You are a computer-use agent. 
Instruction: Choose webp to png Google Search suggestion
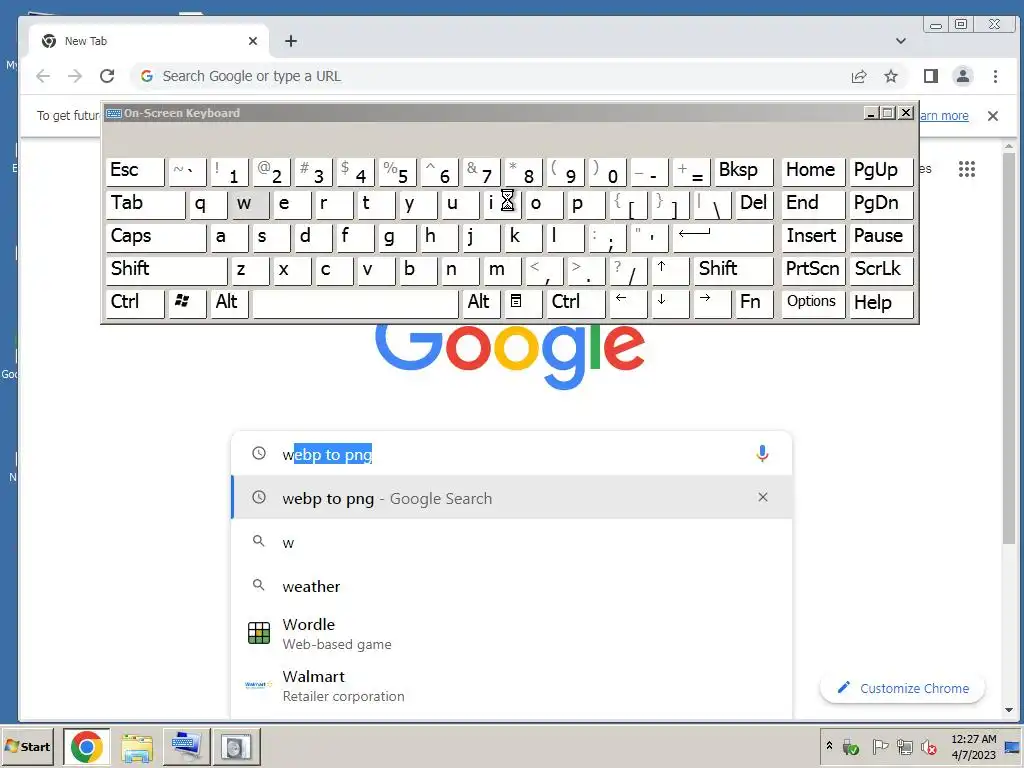point(512,498)
